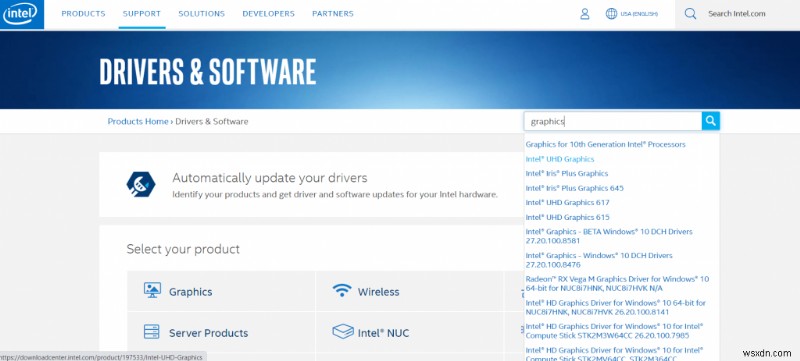
Task: Click the driver update assistant hexagon icon
Action: pyautogui.click(x=141, y=185)
